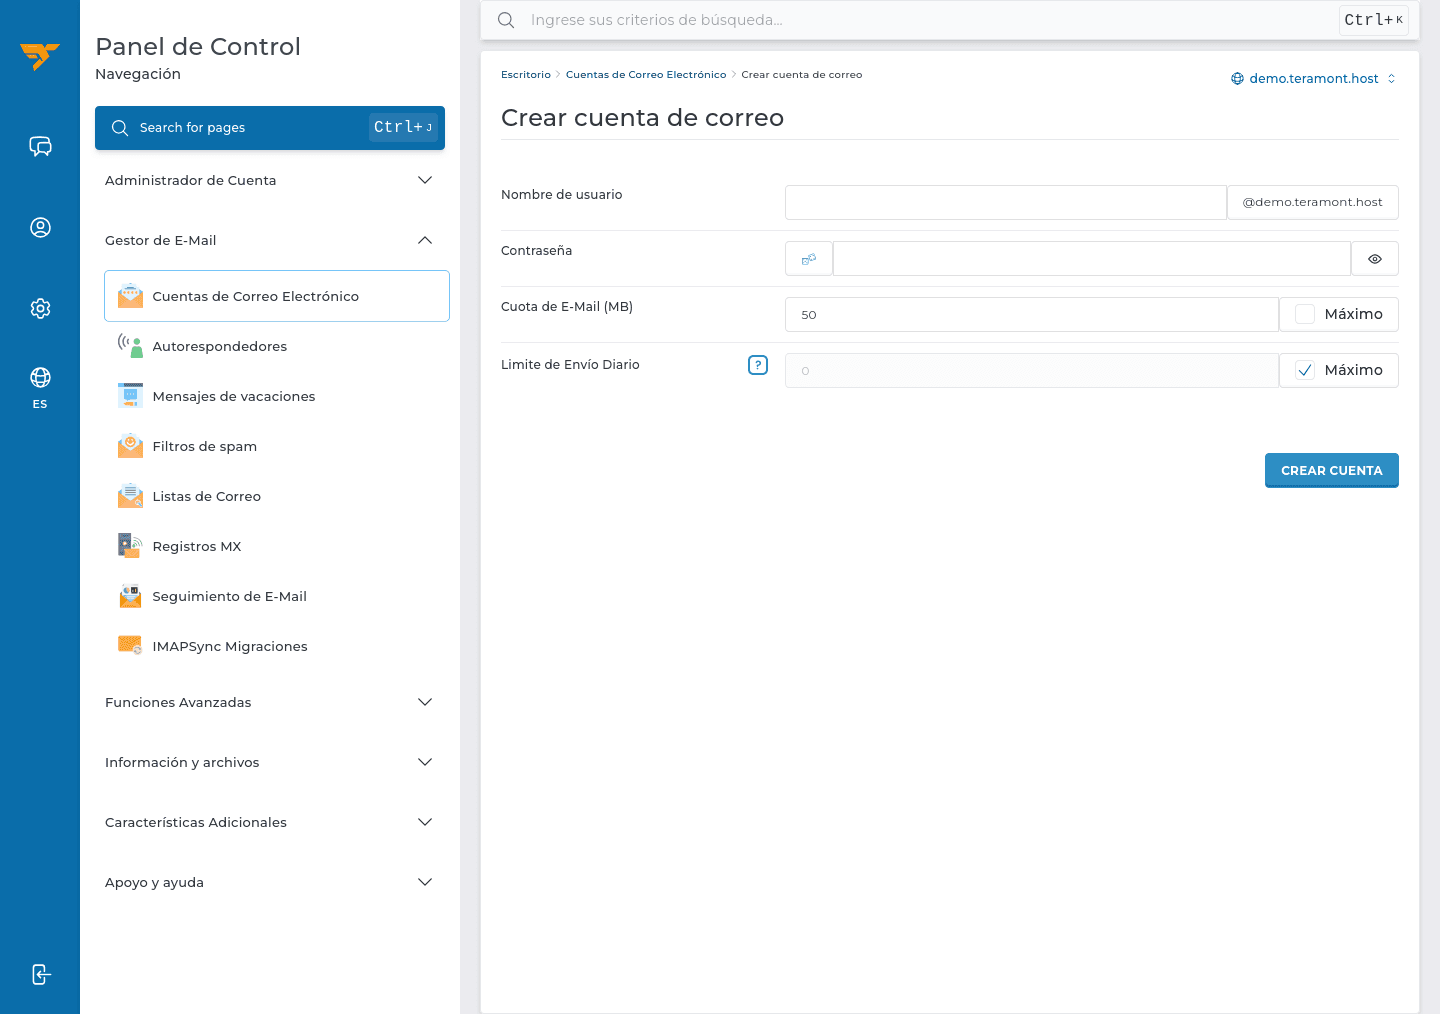Open help tooltip for Limite de Envío Diario

coord(758,365)
